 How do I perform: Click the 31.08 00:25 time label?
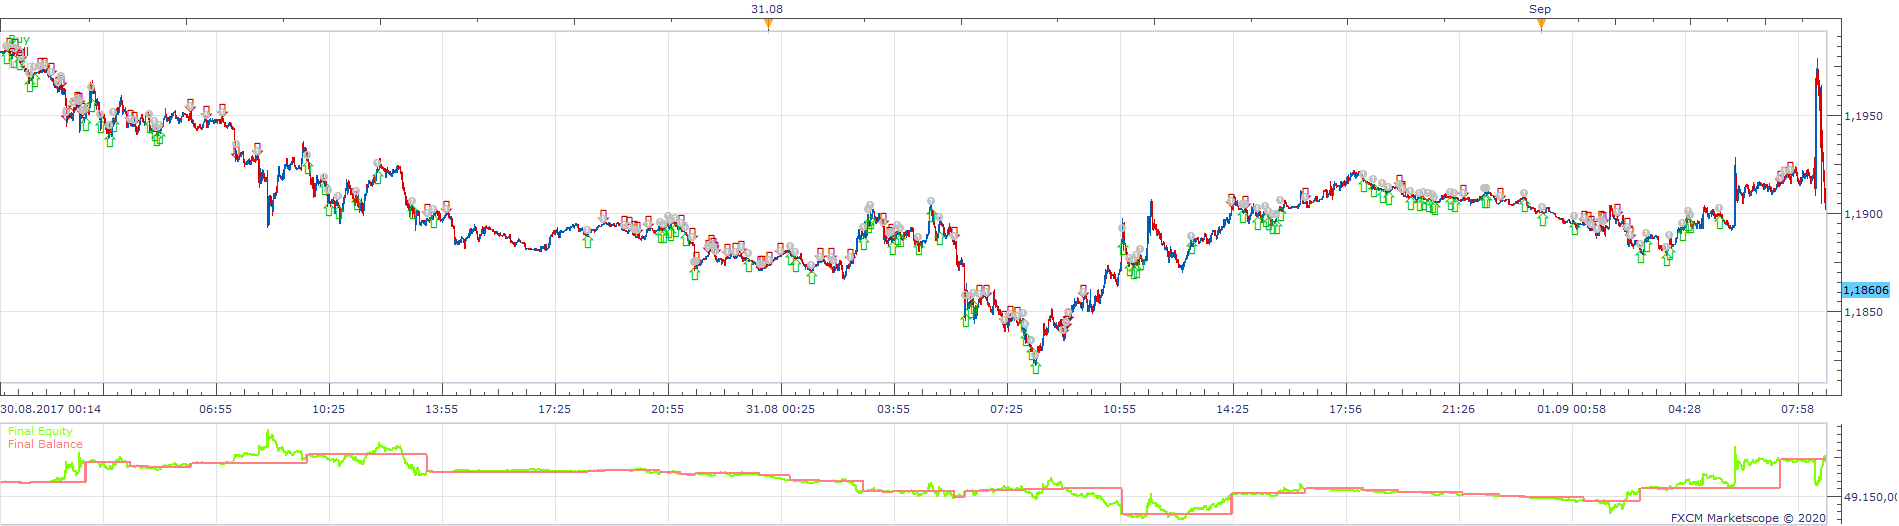[780, 409]
